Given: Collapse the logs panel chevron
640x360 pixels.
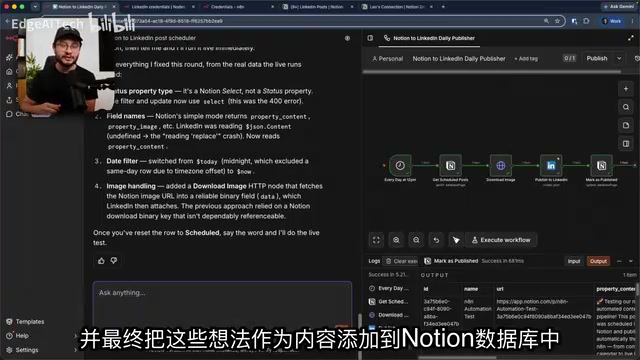Looking at the screenshot, I should tap(631, 261).
